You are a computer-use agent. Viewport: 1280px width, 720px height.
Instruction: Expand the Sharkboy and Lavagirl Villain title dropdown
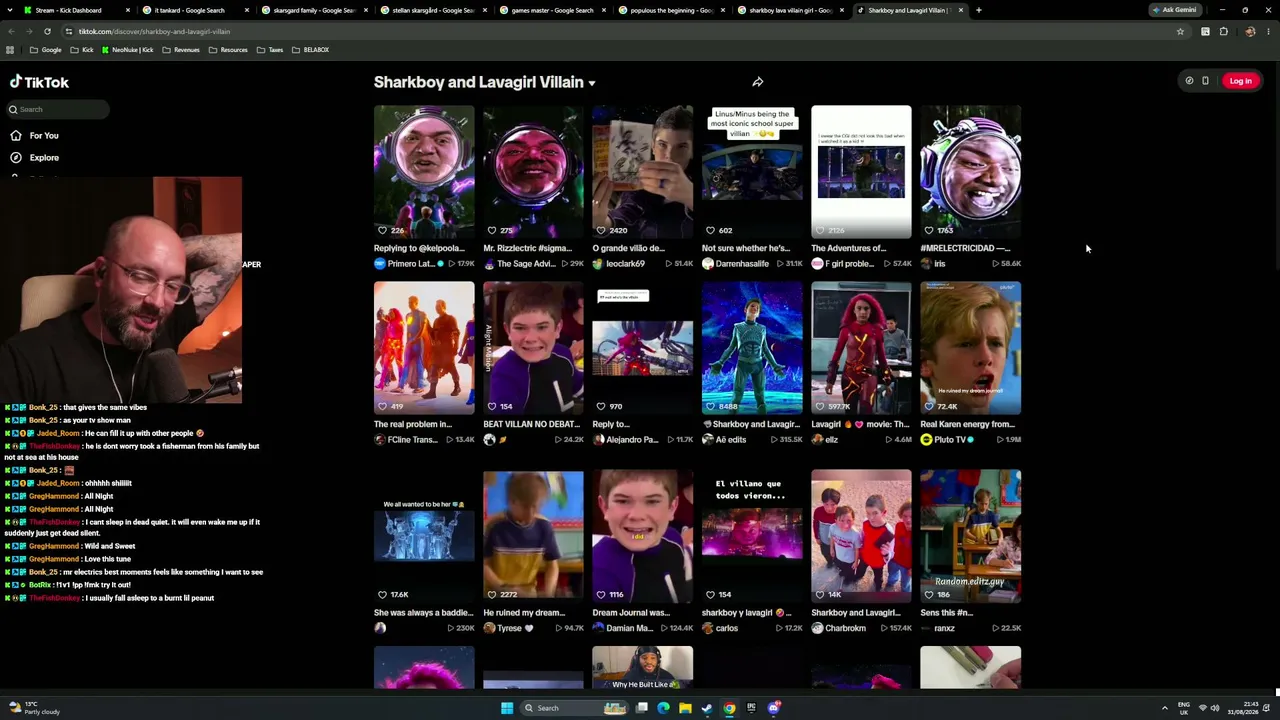[x=592, y=83]
